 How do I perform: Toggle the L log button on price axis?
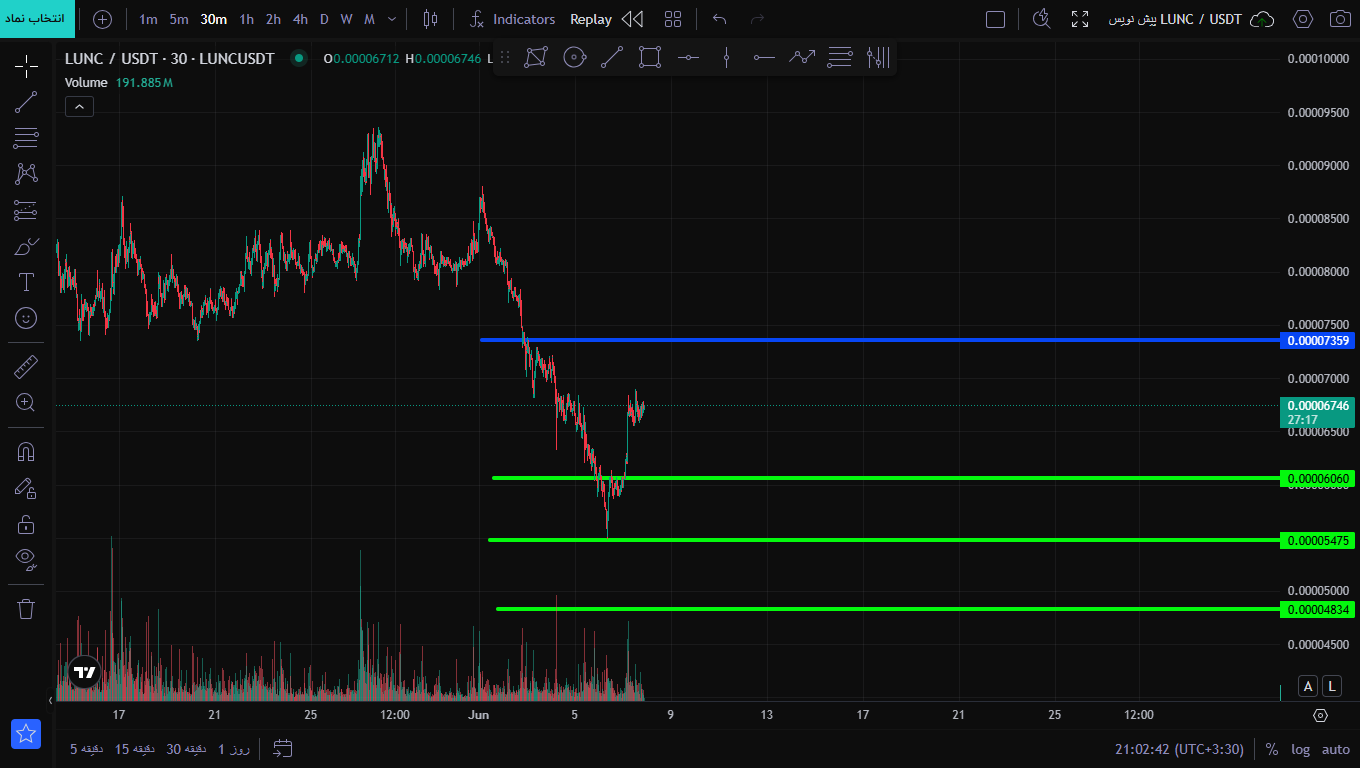point(1332,686)
